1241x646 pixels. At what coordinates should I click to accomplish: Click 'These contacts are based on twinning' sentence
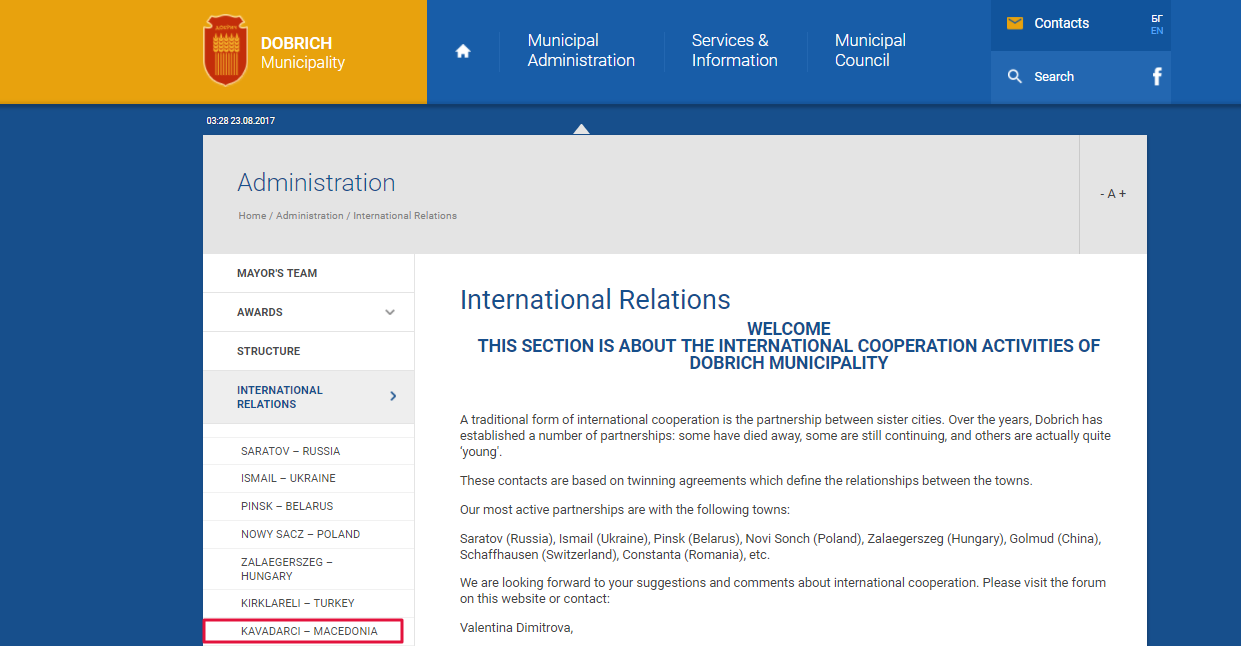coord(746,481)
